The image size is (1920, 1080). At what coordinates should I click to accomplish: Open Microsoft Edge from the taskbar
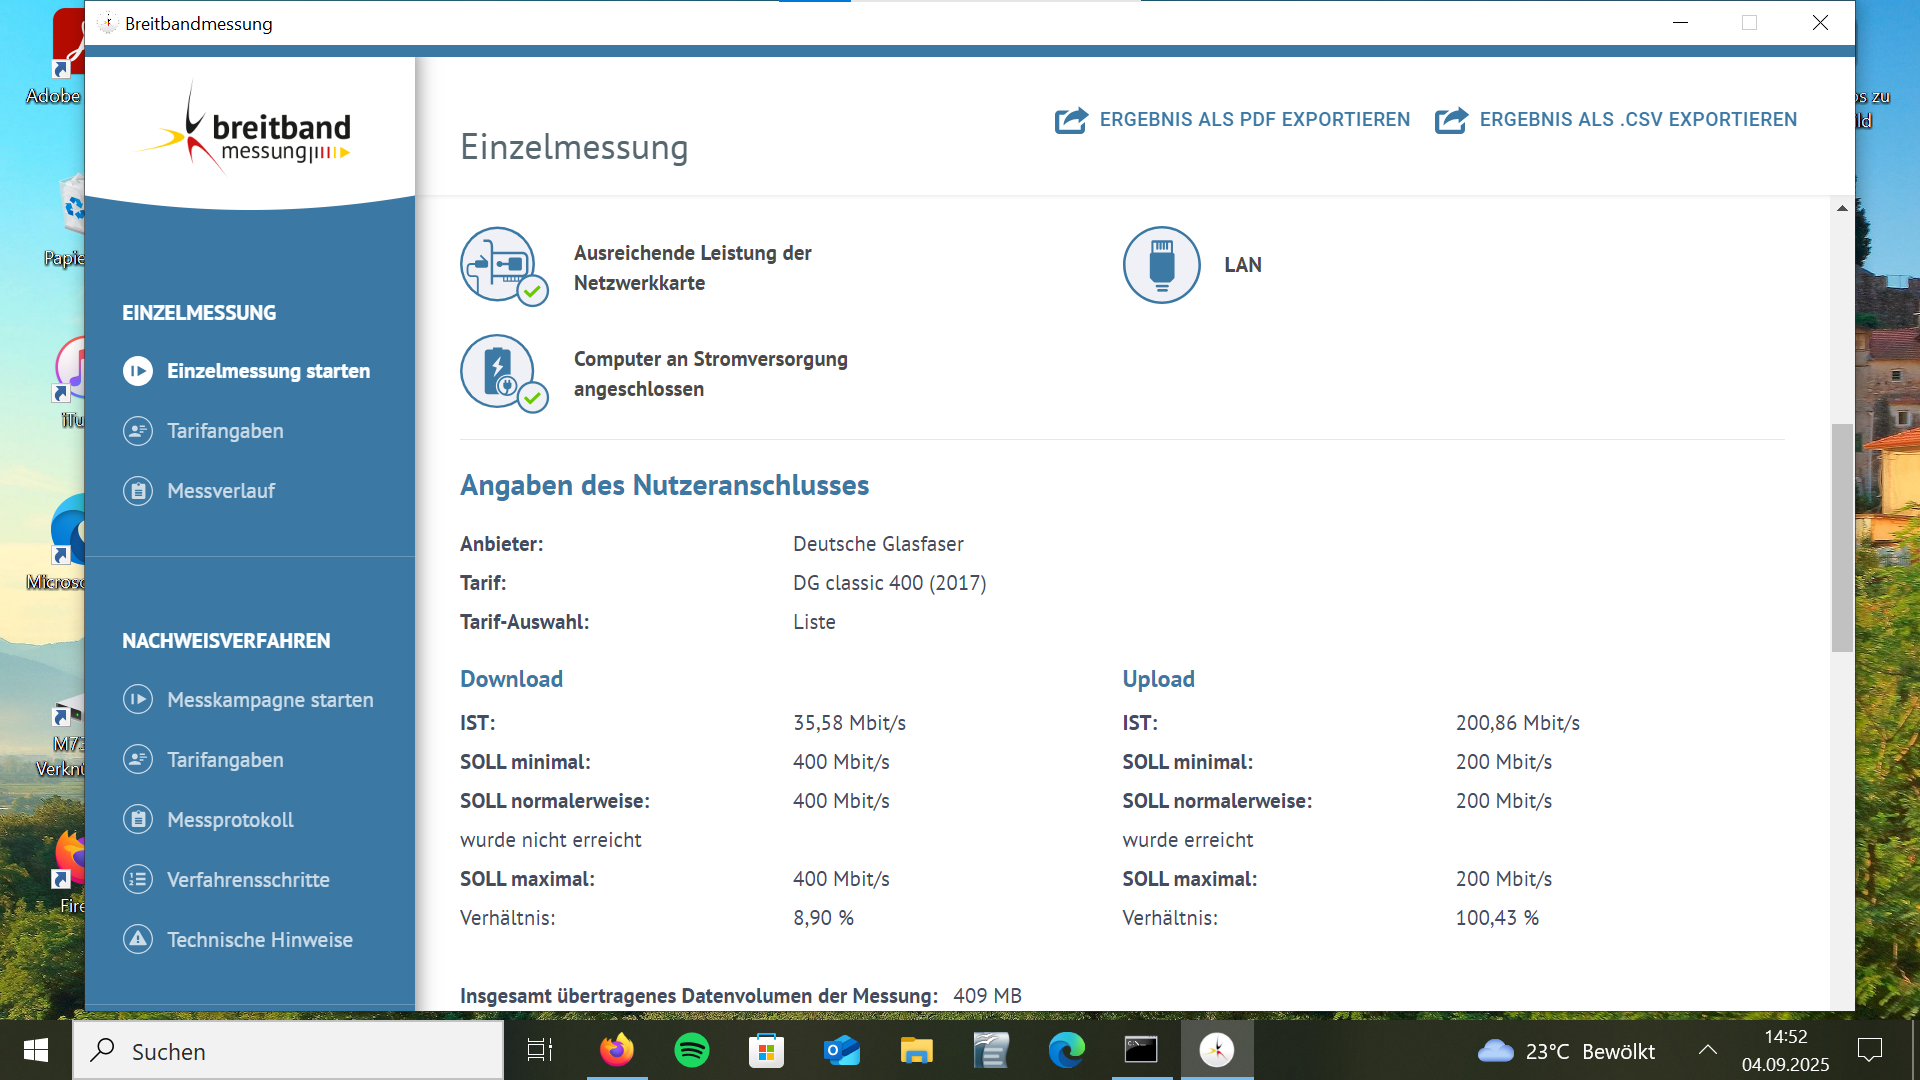pos(1067,1050)
